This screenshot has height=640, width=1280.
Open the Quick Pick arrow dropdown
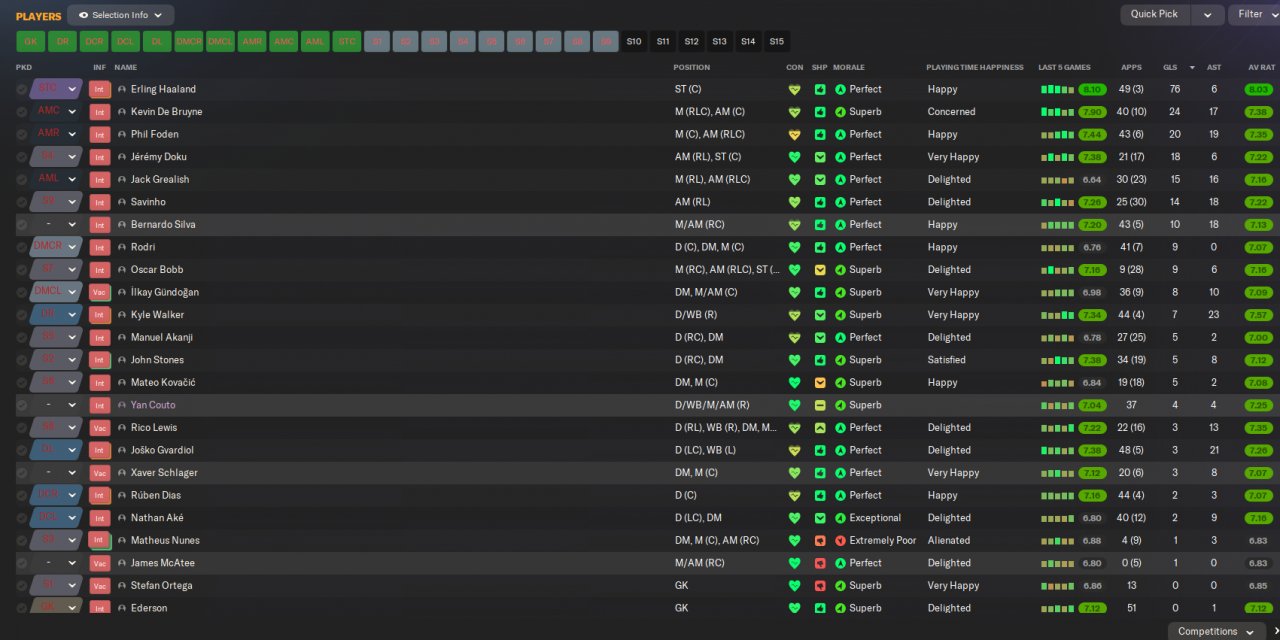click(1208, 15)
